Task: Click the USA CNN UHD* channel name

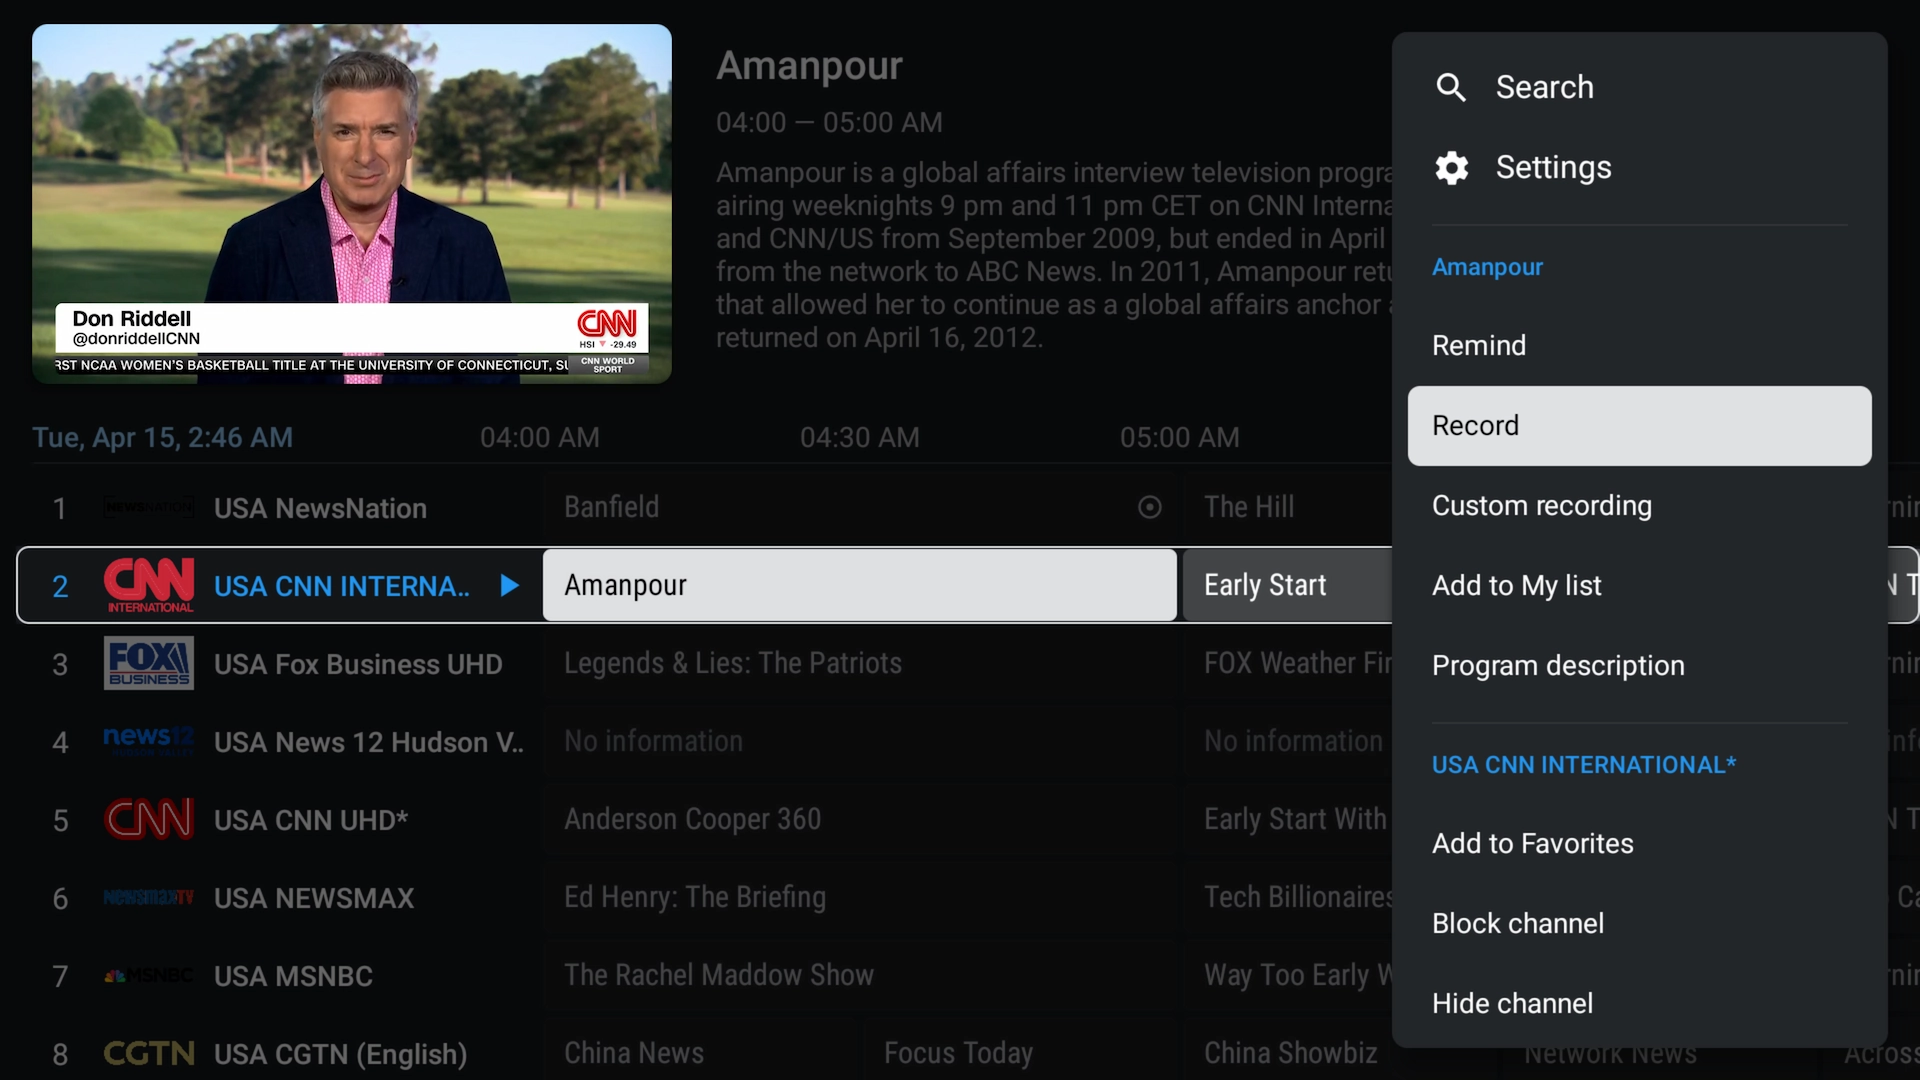Action: tap(311, 820)
